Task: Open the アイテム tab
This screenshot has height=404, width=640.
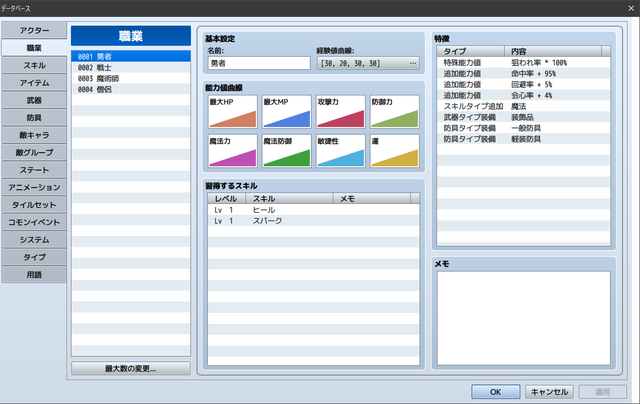Action: (x=34, y=83)
